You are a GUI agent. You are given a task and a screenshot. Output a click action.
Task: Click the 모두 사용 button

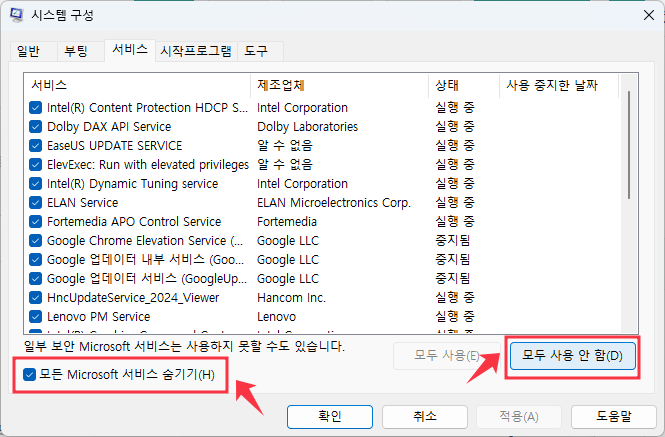[x=447, y=356]
